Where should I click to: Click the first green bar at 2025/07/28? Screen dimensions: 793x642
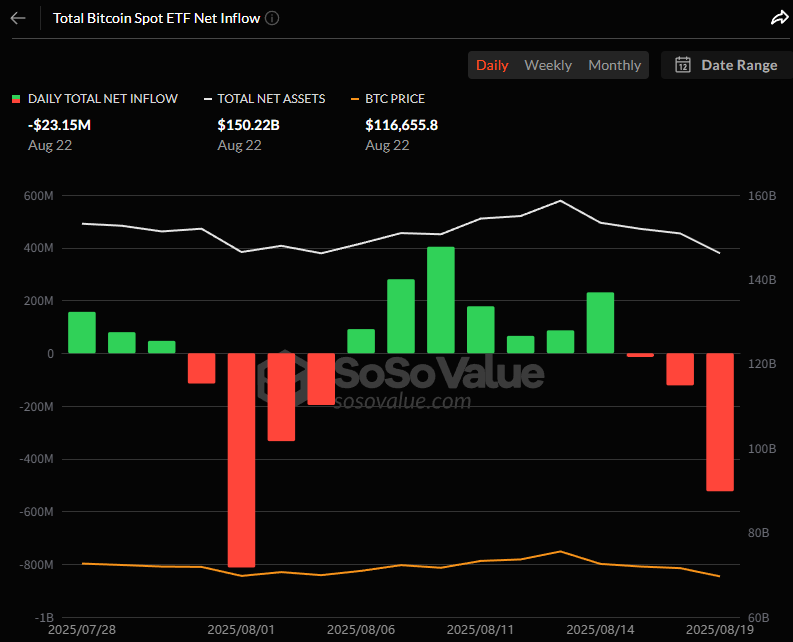[82, 333]
